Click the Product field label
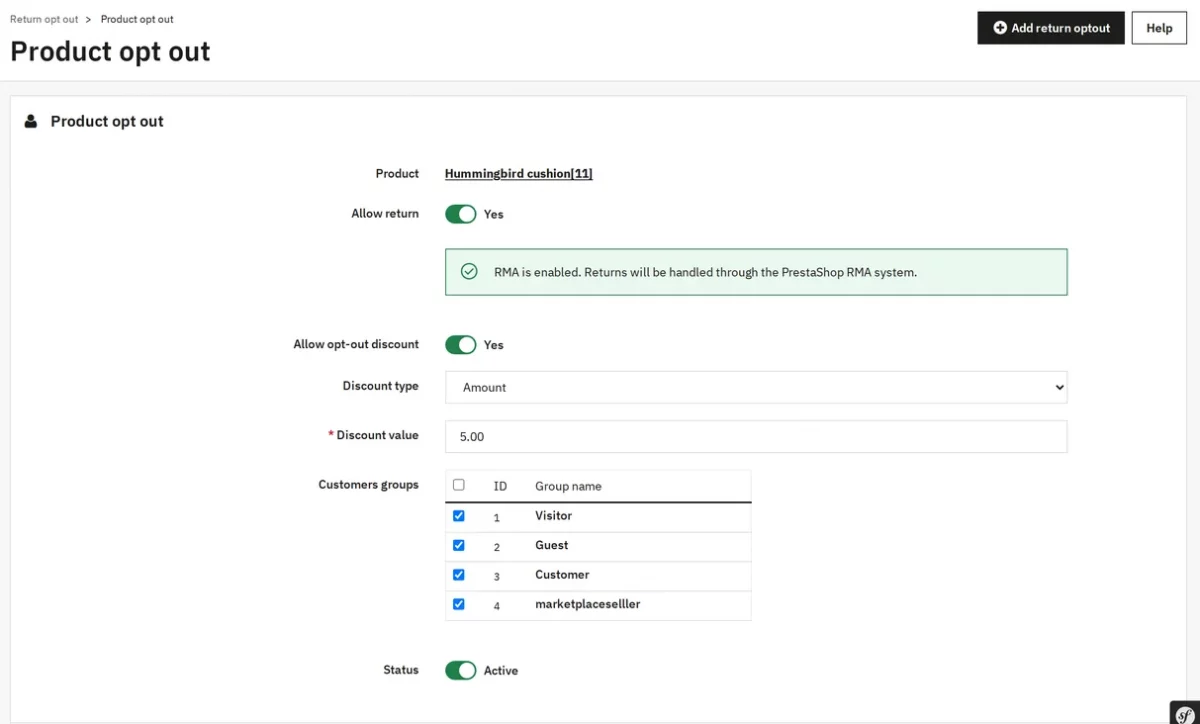1200x724 pixels. 397,174
